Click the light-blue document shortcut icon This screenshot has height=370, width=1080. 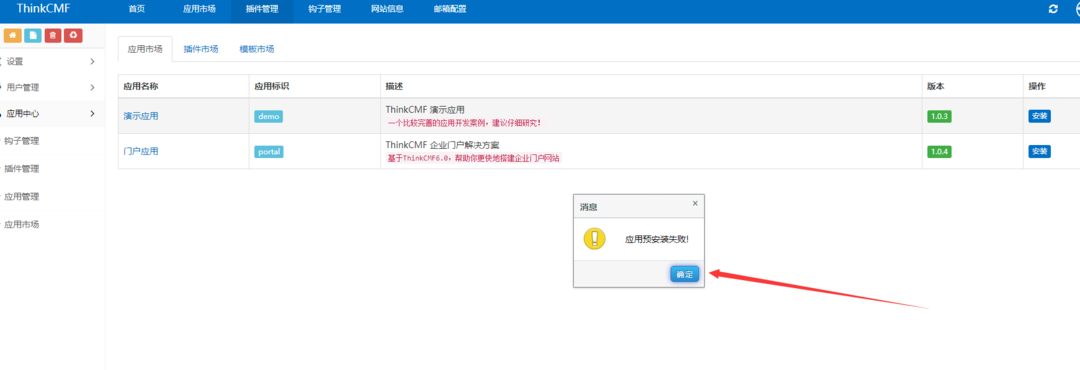(32, 36)
